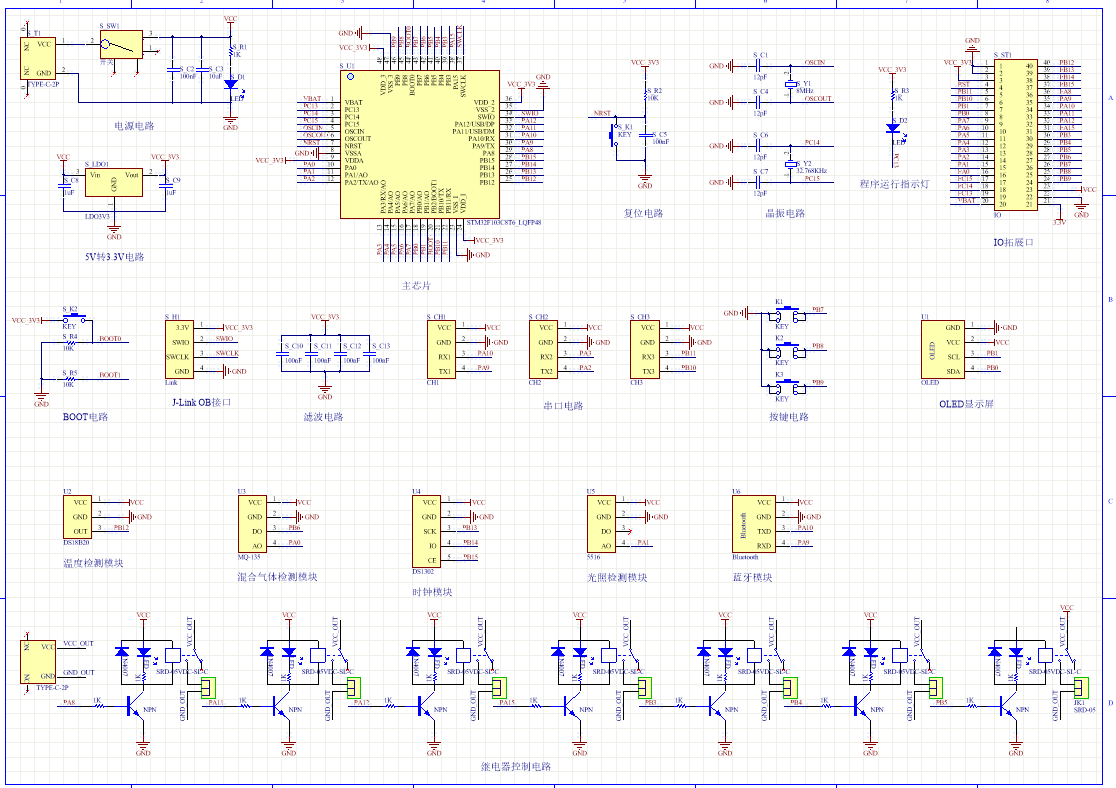This screenshot has width=1116, height=788.
Task: Select the S_D2 LED diode symbol
Action: coord(892,128)
